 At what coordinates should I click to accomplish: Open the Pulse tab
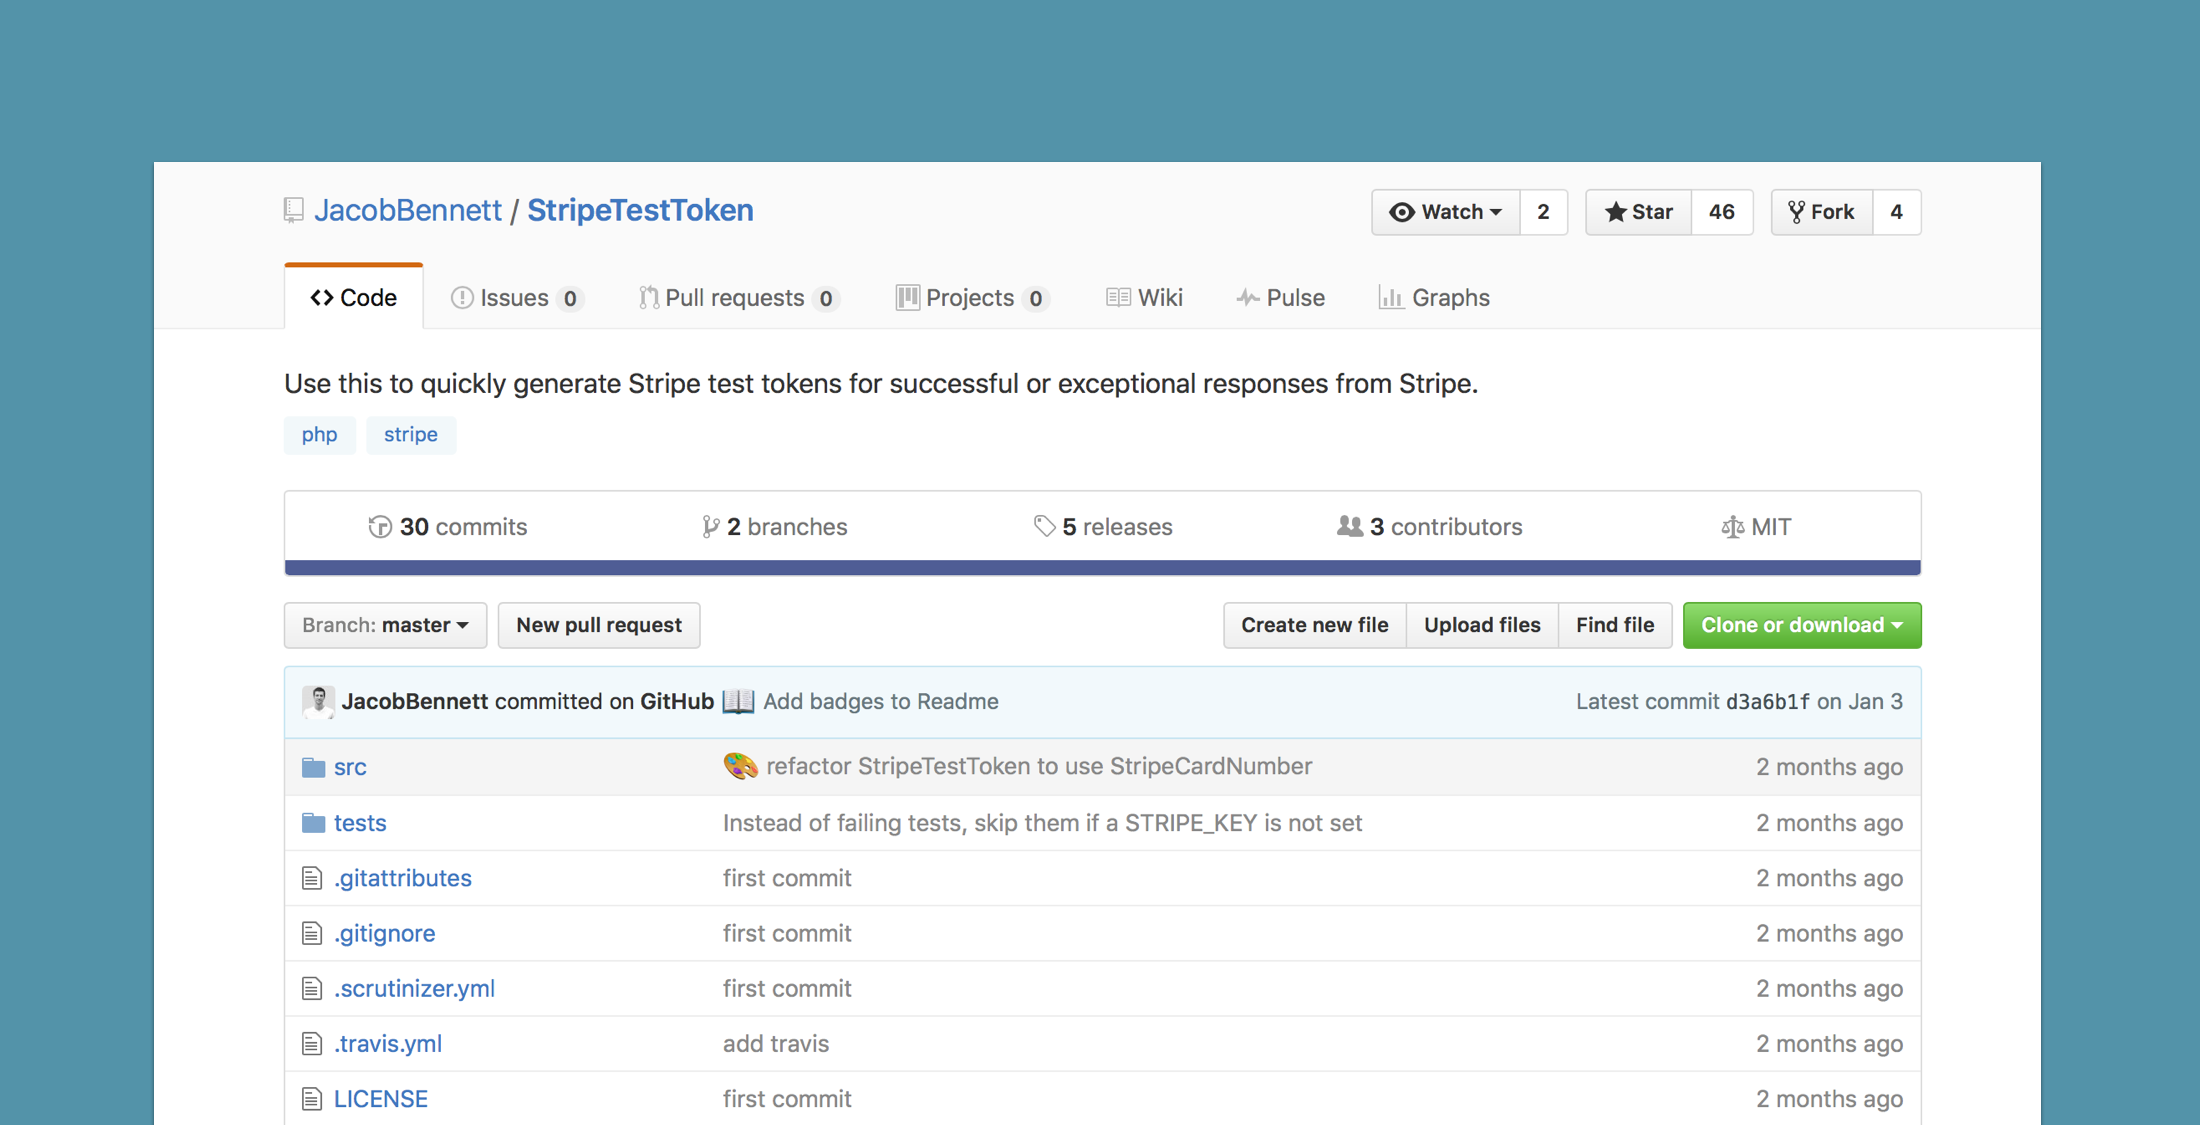[1281, 297]
